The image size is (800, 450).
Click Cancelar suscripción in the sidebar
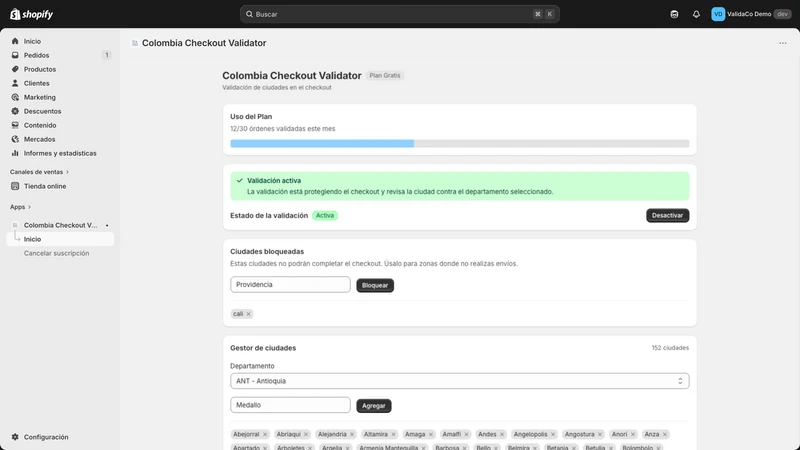[56, 253]
